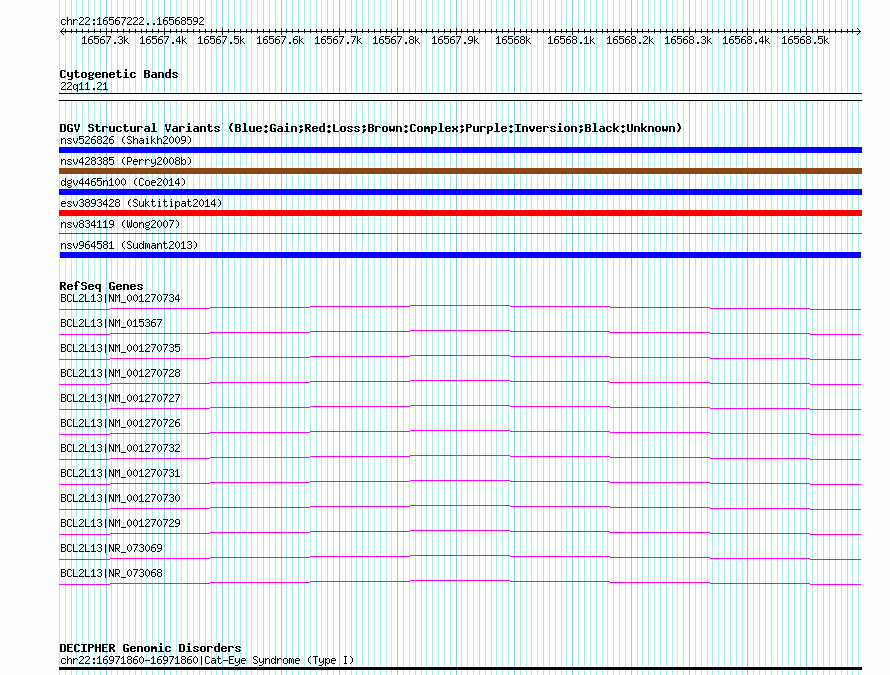Click ruler tick label 16568k

pyautogui.click(x=513, y=41)
